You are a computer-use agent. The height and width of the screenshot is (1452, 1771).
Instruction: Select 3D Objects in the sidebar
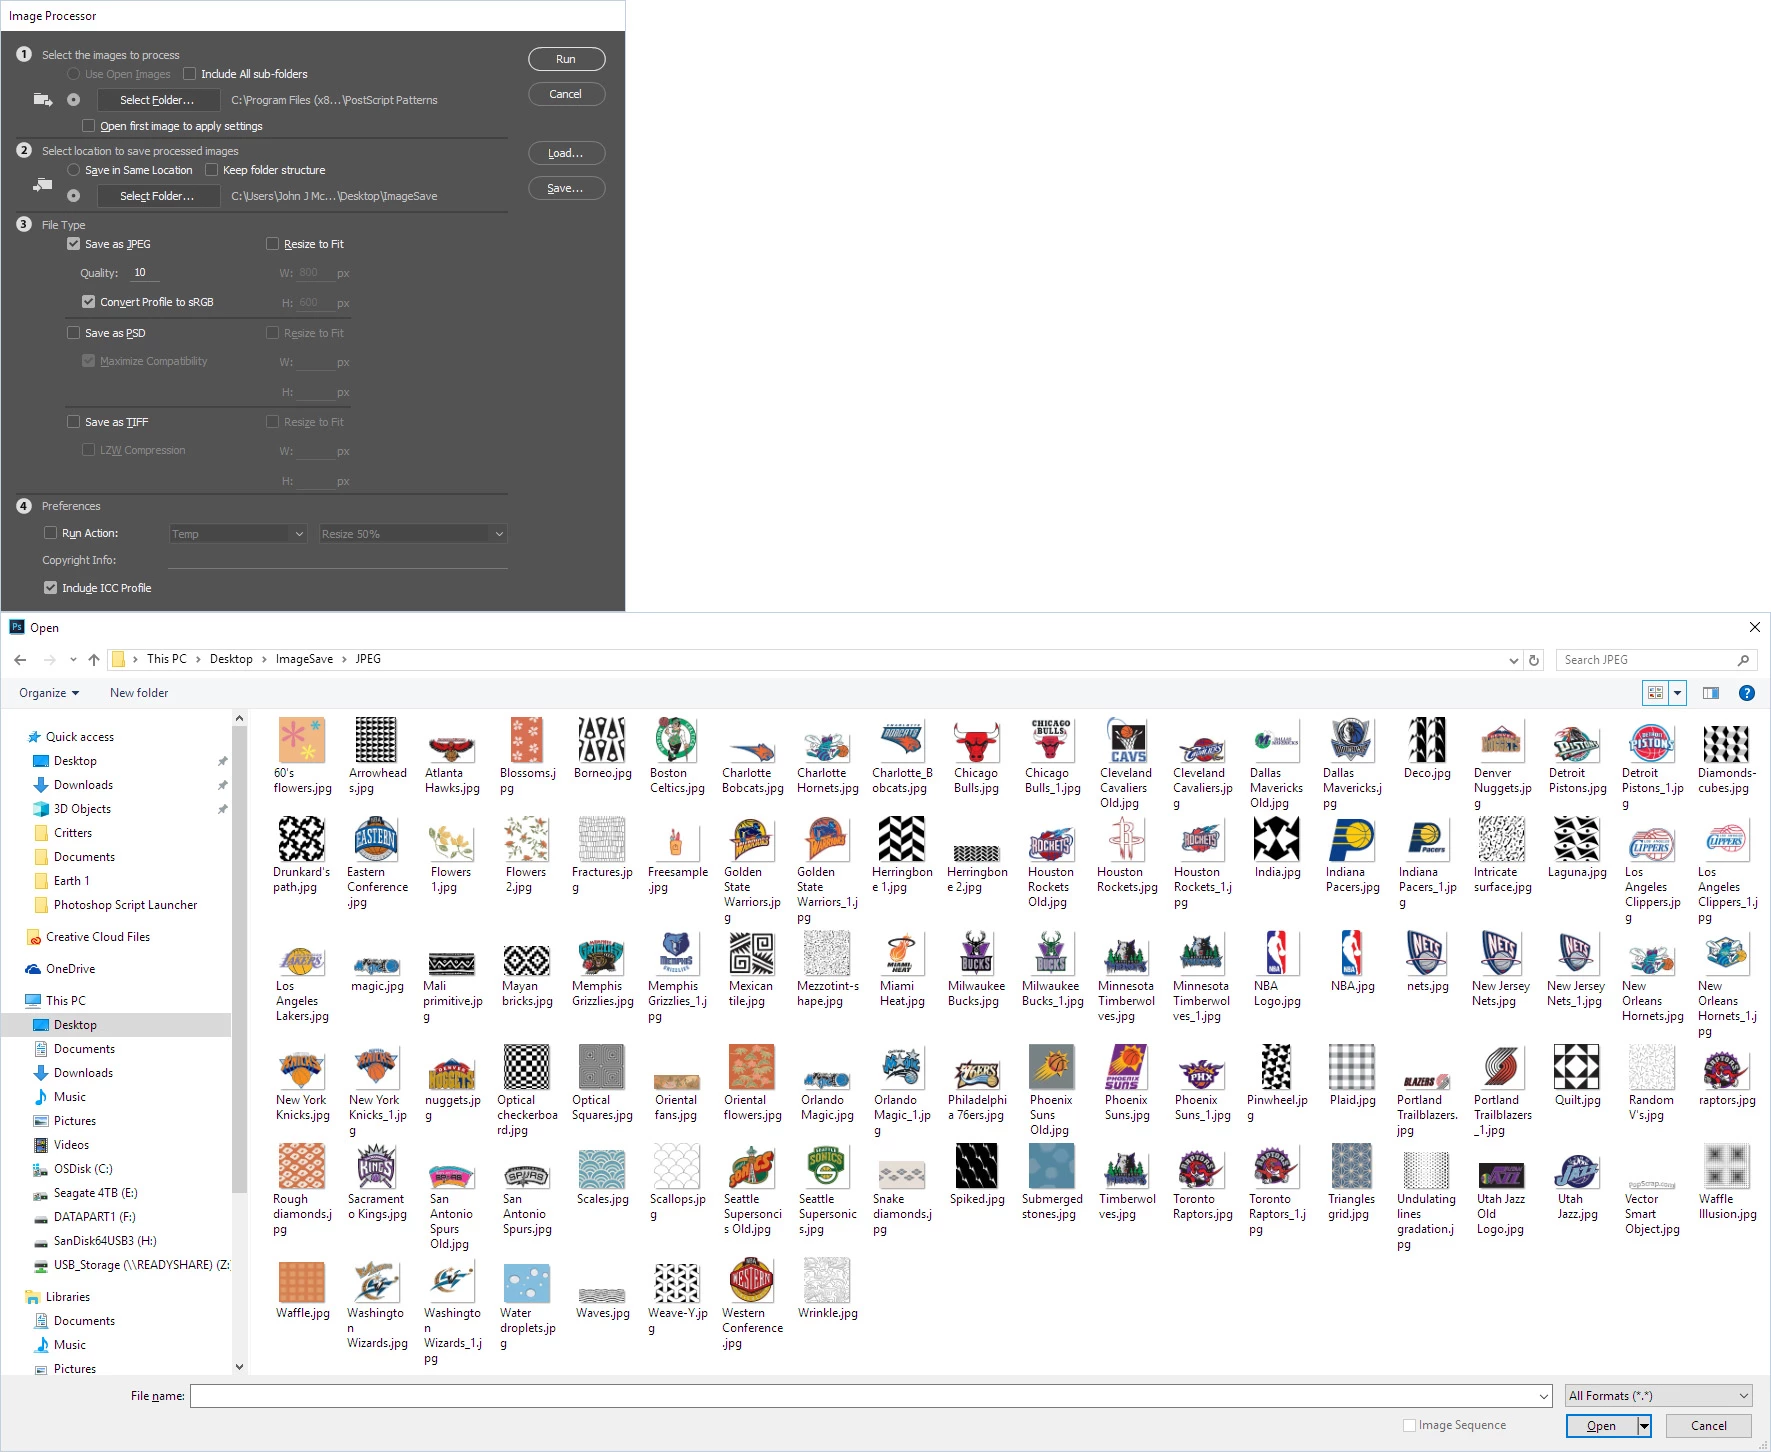pyautogui.click(x=82, y=809)
